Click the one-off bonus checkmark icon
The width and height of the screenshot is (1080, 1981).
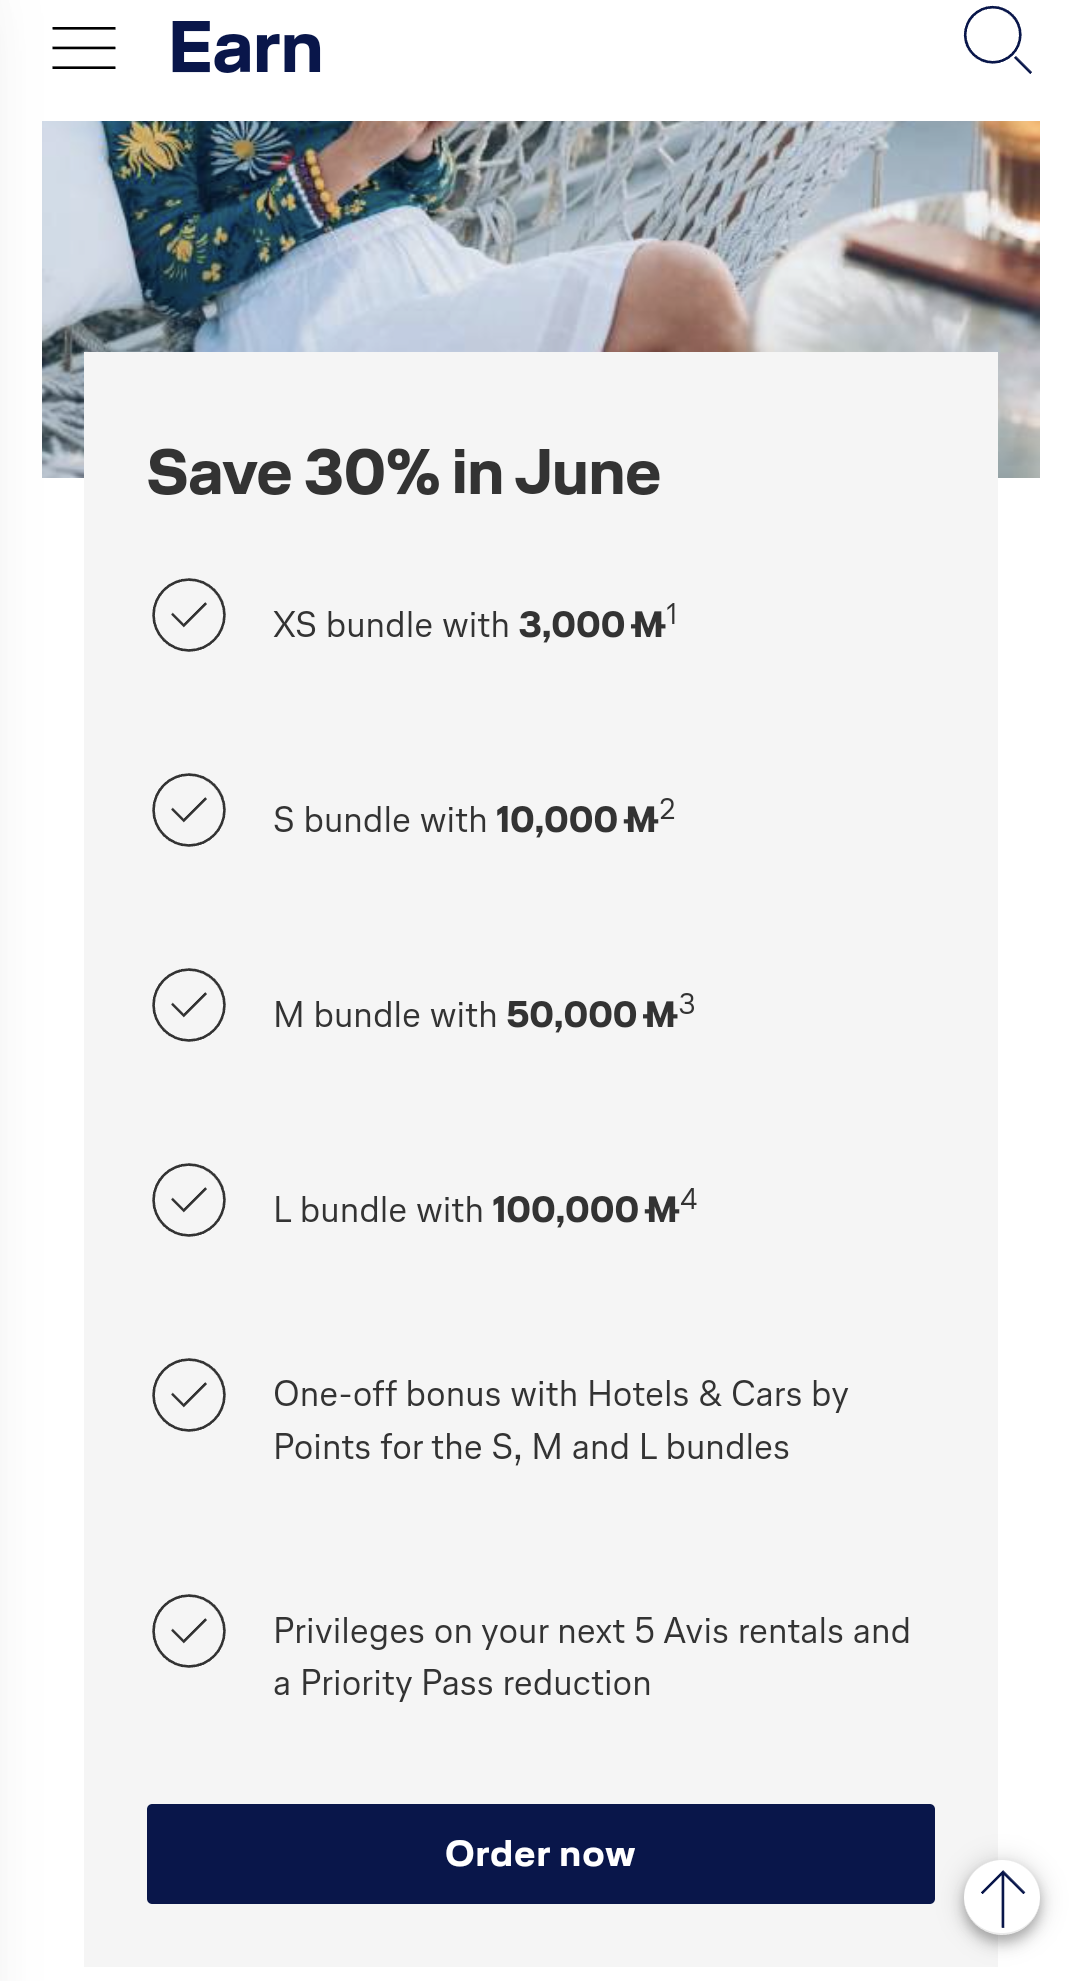tap(189, 1395)
